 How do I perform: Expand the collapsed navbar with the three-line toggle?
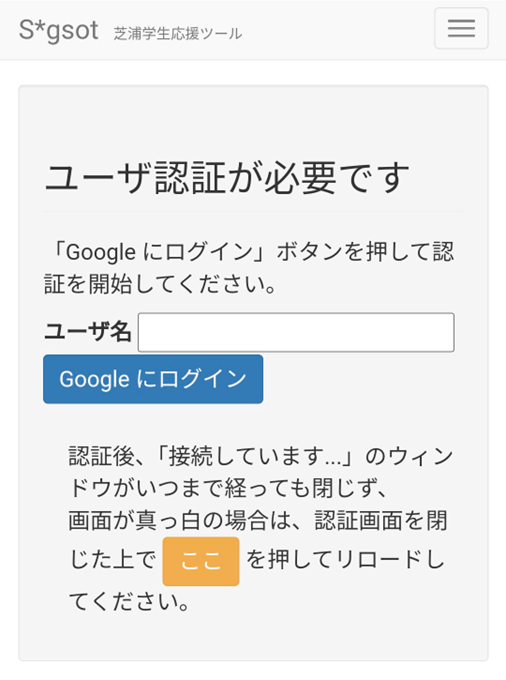coord(461,28)
